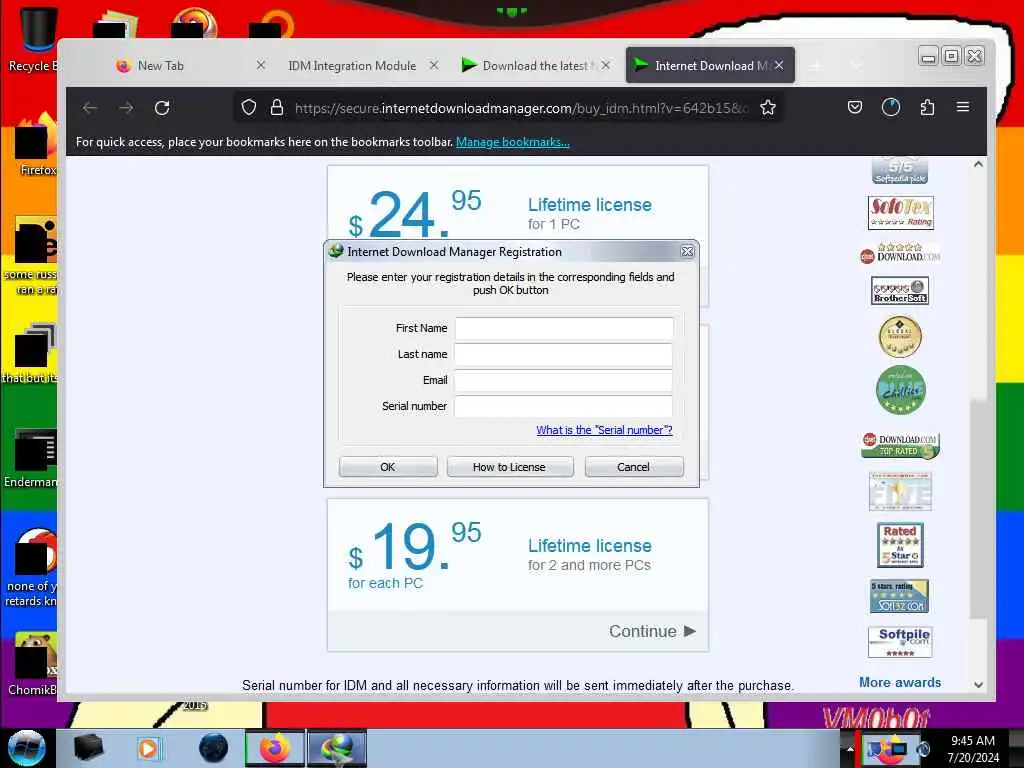Viewport: 1024px width, 768px height.
Task: Switch to the IDM Integration Module tab
Action: coord(352,65)
